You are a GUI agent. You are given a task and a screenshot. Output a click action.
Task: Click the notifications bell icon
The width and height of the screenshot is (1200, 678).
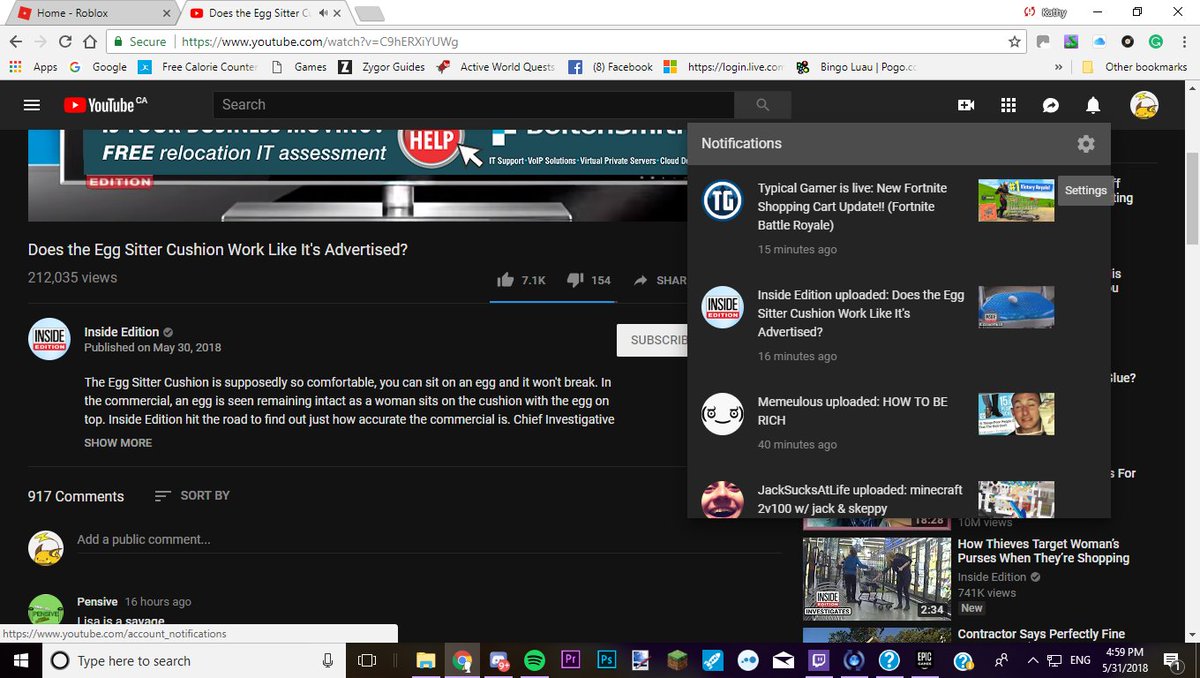1093,105
